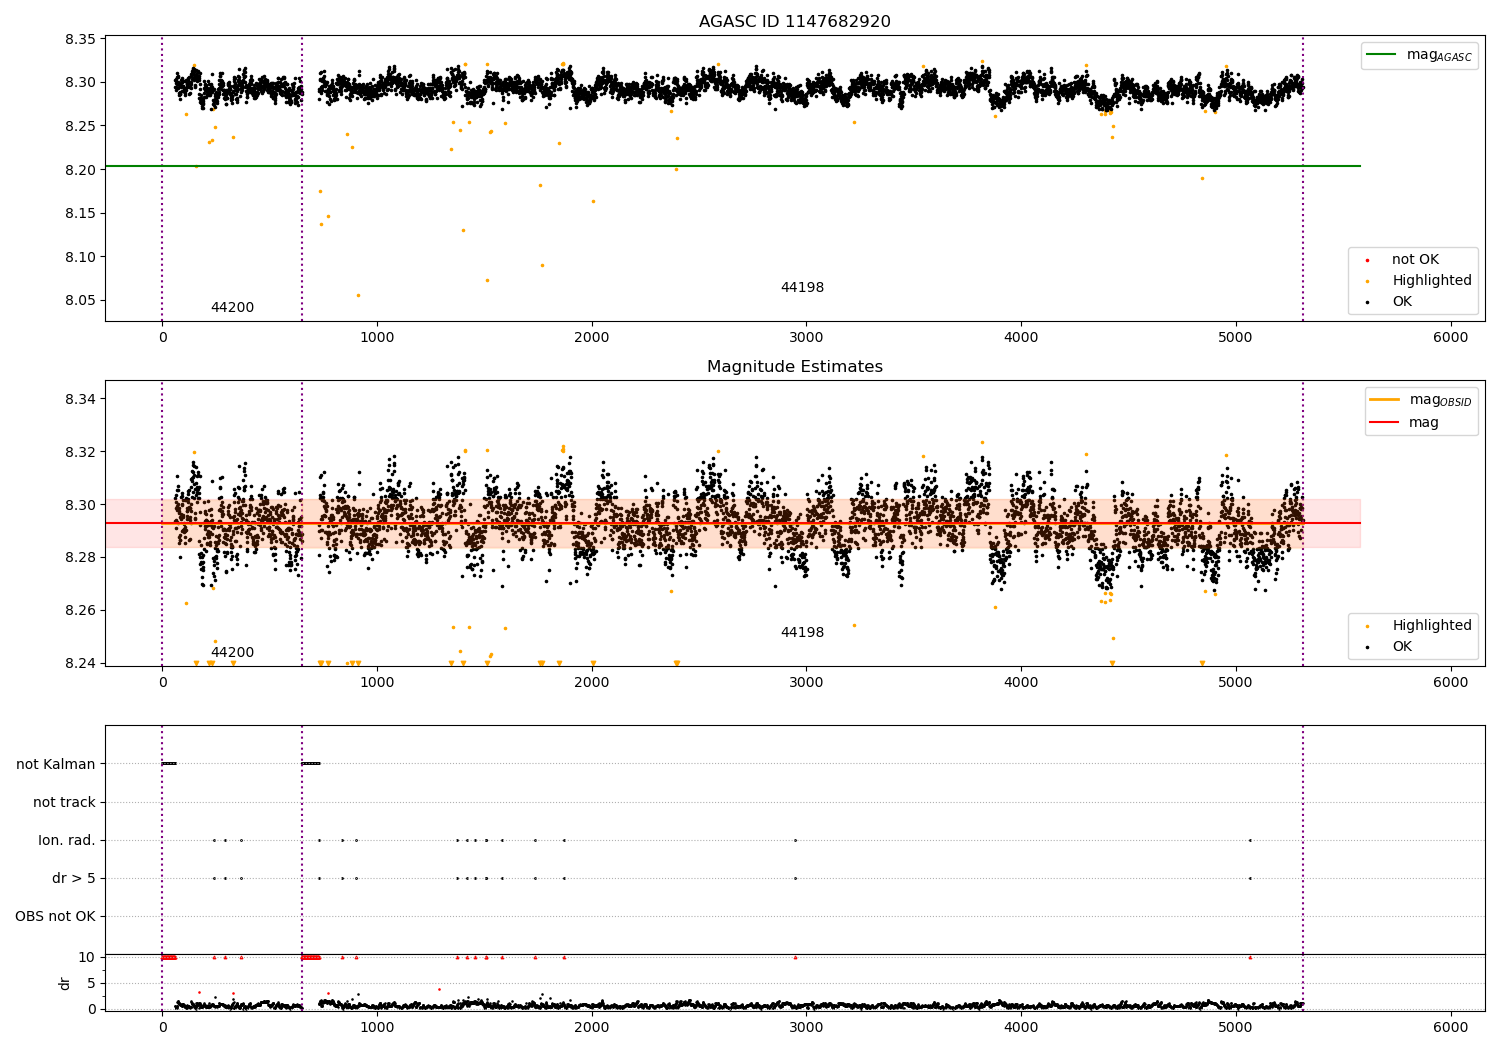Click the 44198 label in middle plot
Viewport: 1500px width, 1050px height.
coord(802,633)
